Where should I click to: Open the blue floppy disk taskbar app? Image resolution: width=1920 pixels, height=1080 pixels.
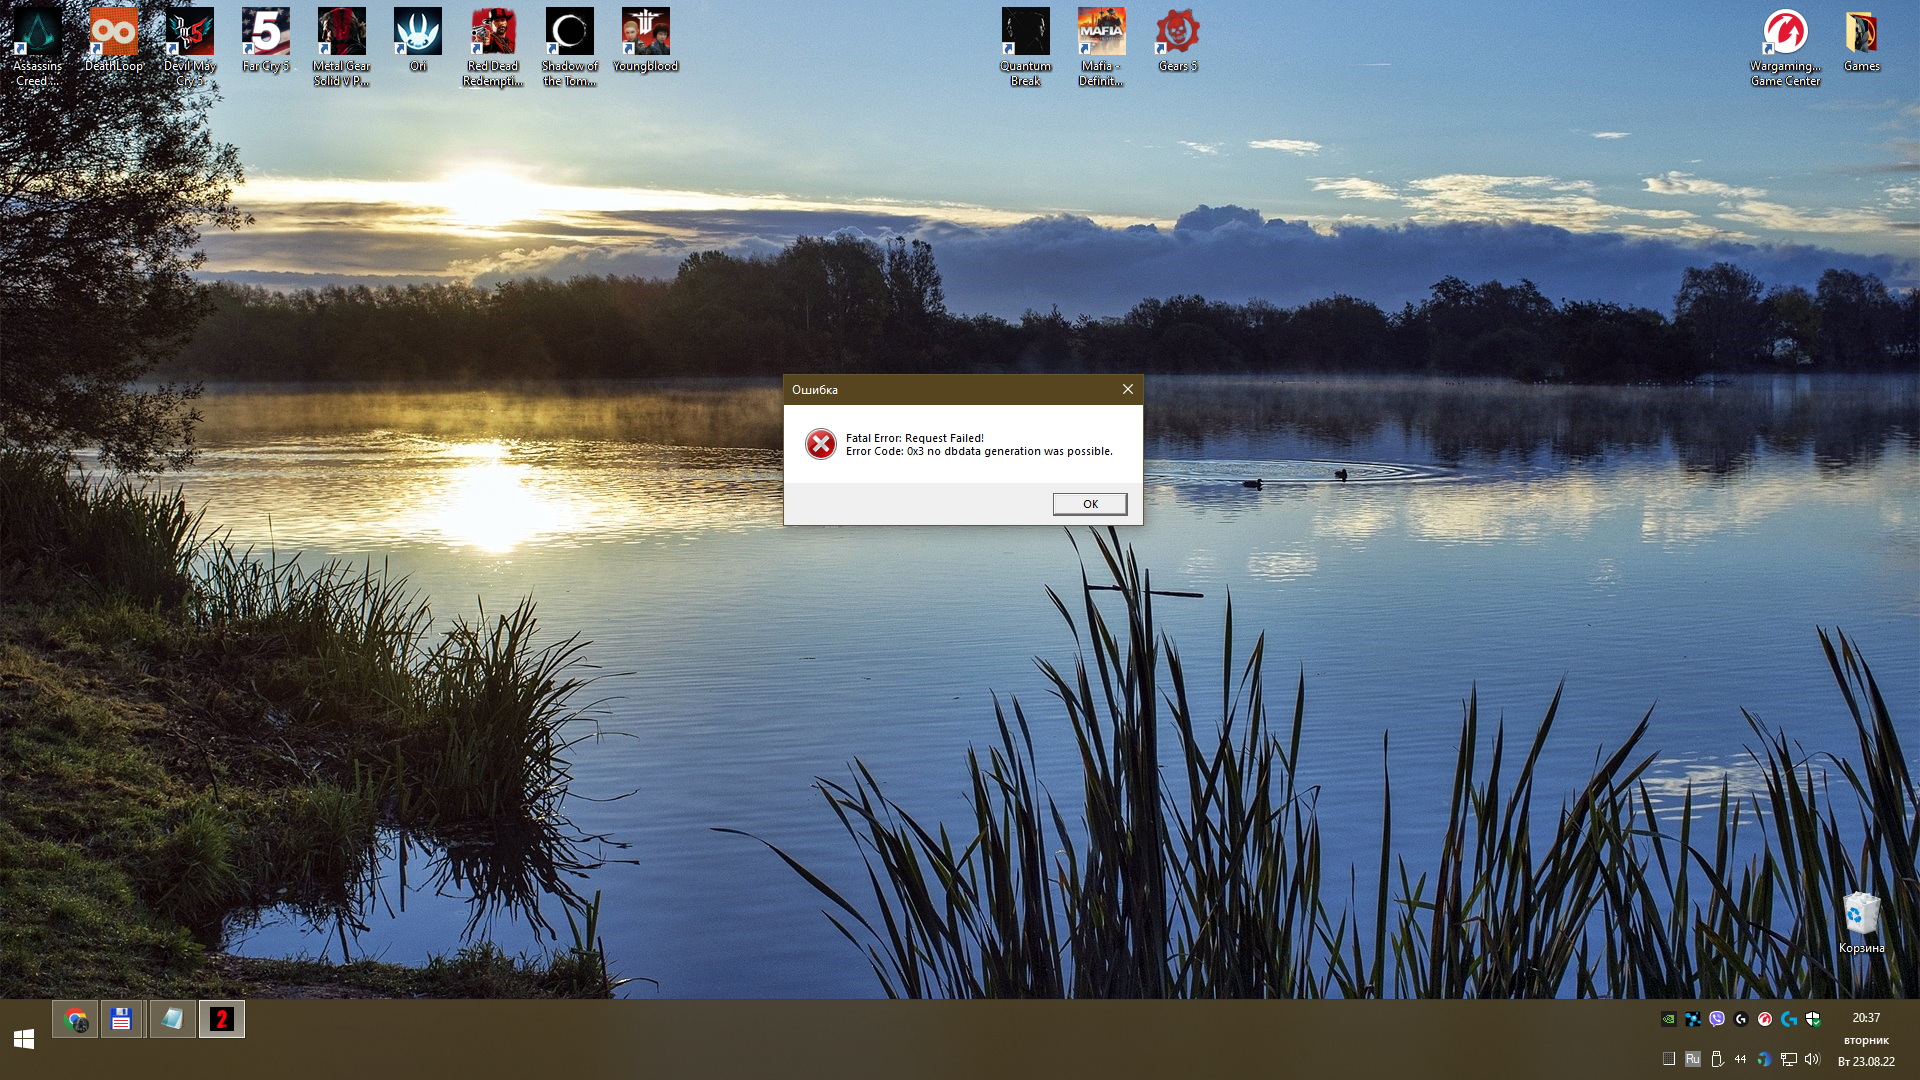122,1019
